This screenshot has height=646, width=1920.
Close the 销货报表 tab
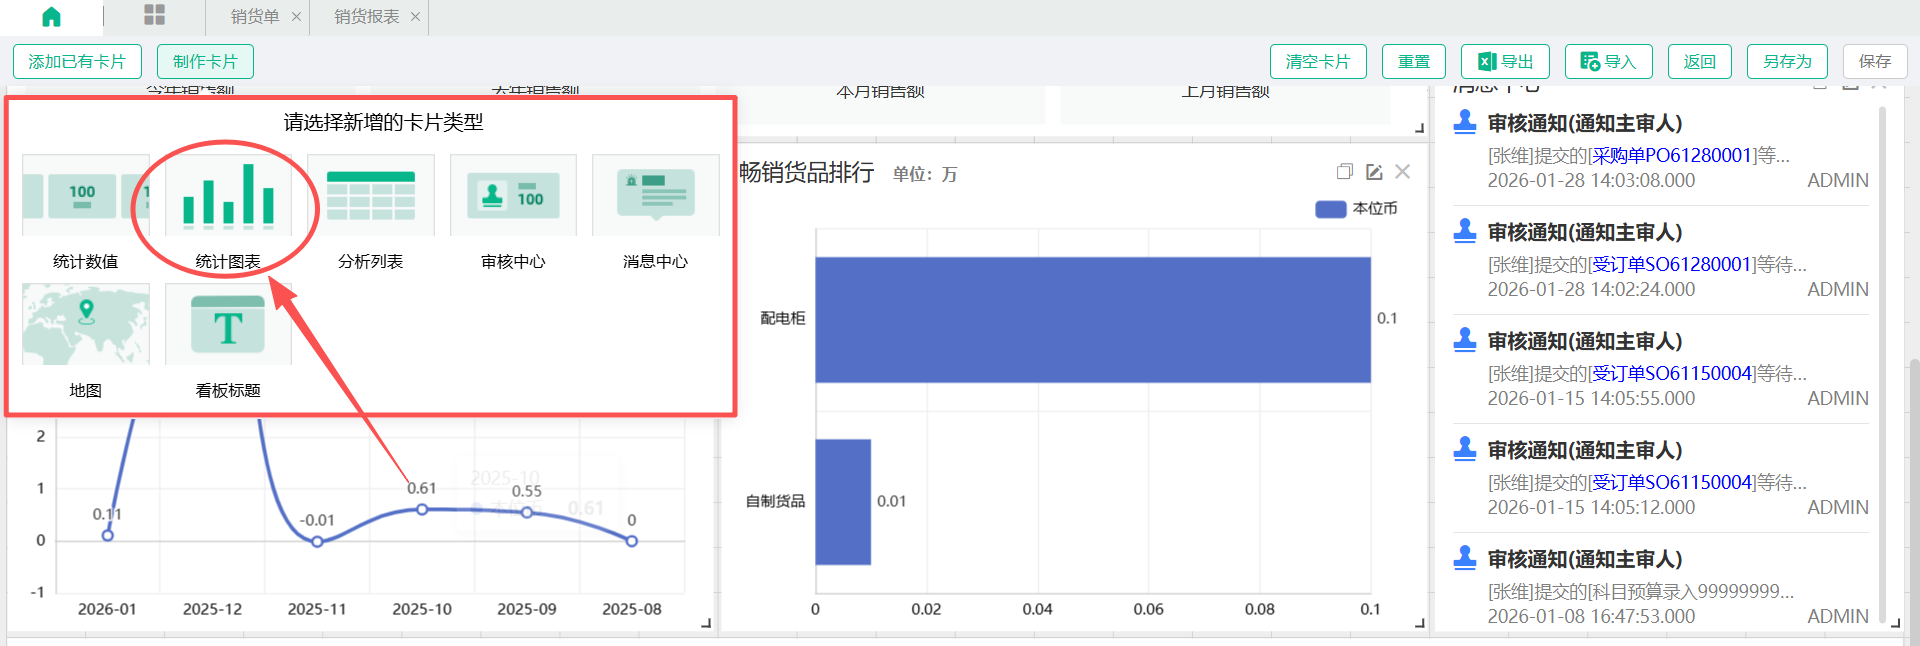(415, 17)
